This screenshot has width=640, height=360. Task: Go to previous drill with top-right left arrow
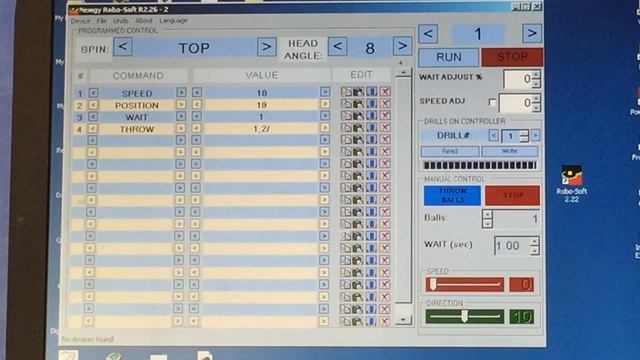[428, 33]
